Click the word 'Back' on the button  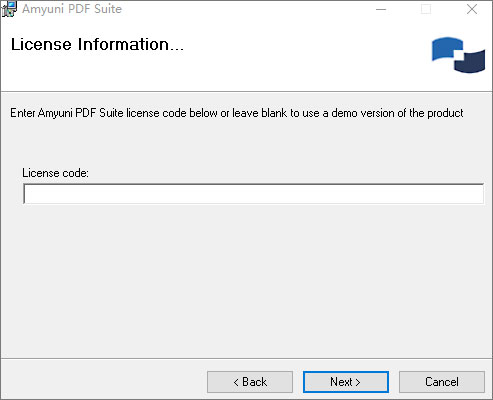(255, 382)
